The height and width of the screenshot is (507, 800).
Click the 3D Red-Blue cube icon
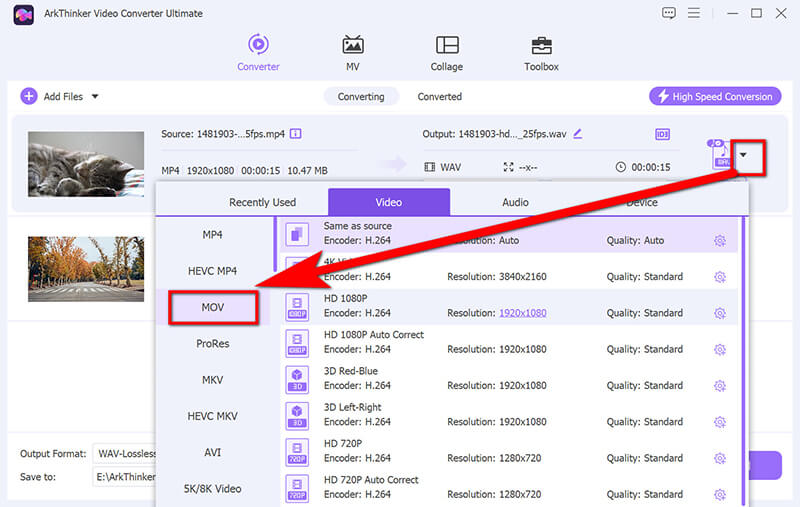(297, 379)
